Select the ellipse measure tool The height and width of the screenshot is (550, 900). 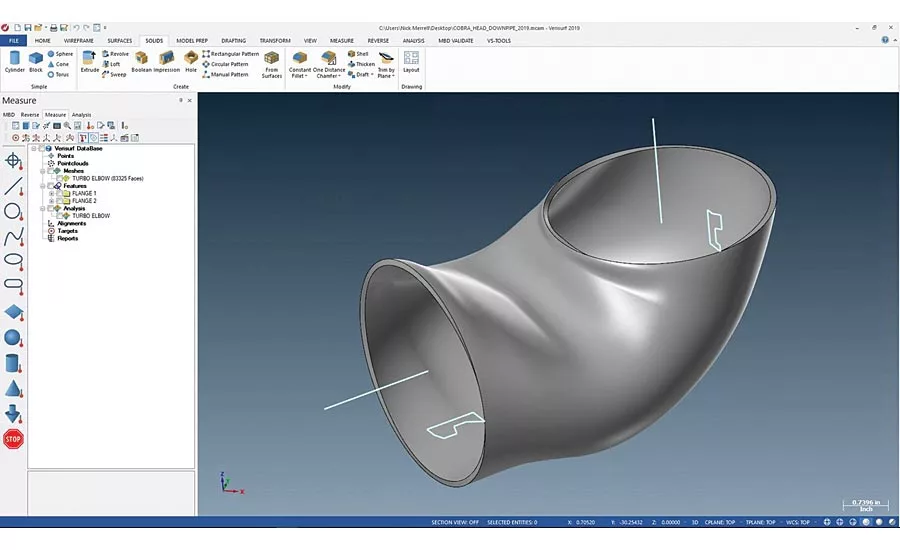13,260
